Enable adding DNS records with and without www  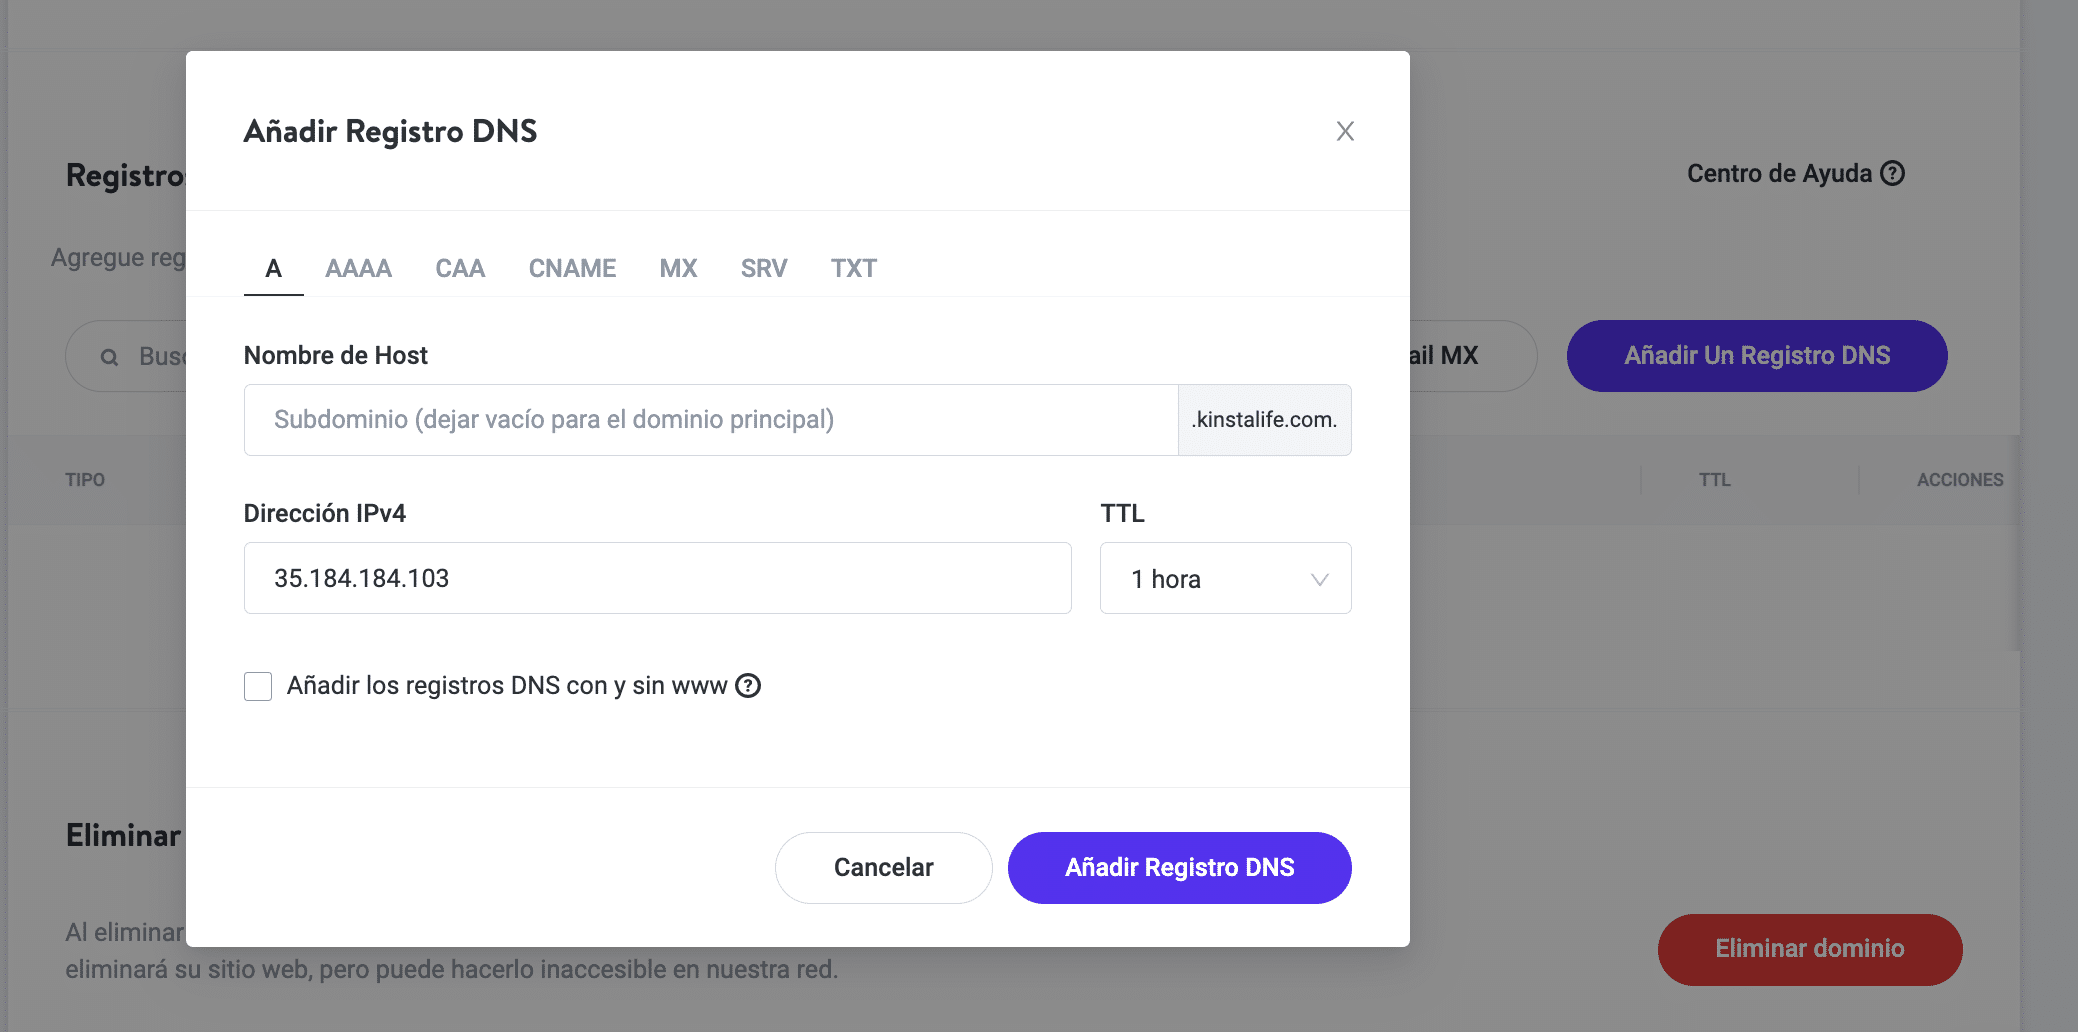click(x=258, y=686)
